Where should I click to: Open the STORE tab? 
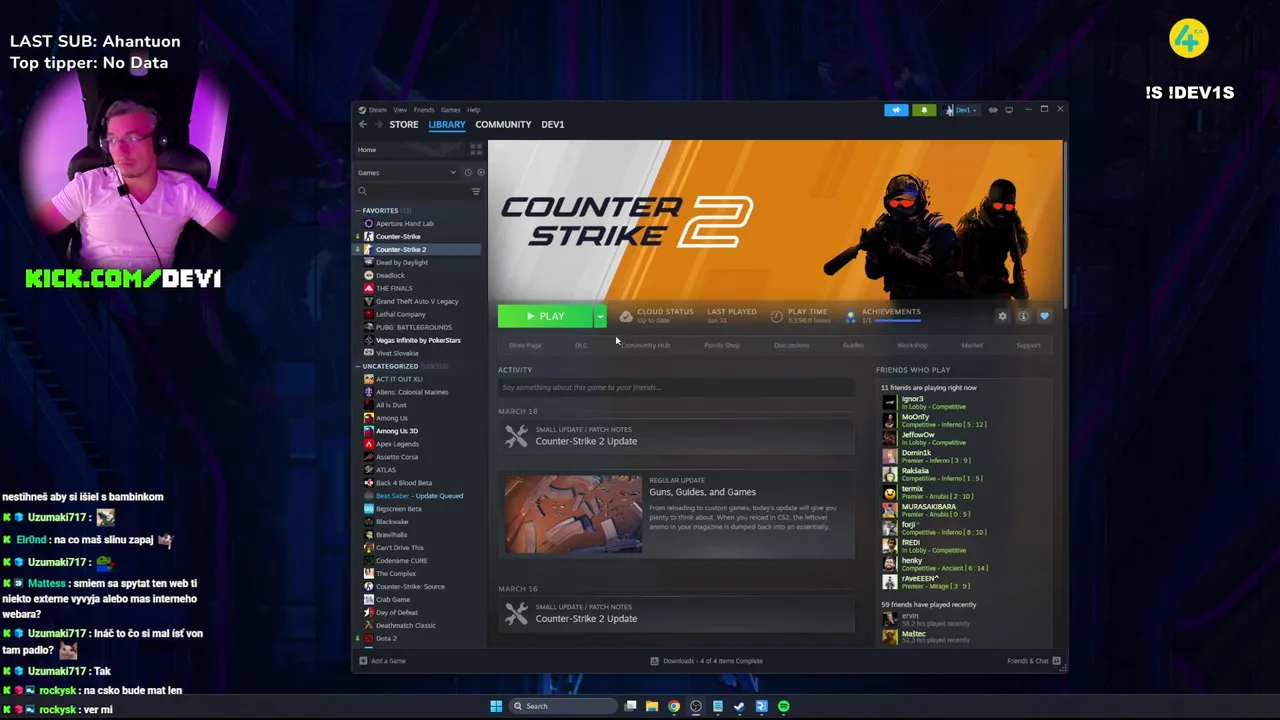(x=404, y=125)
